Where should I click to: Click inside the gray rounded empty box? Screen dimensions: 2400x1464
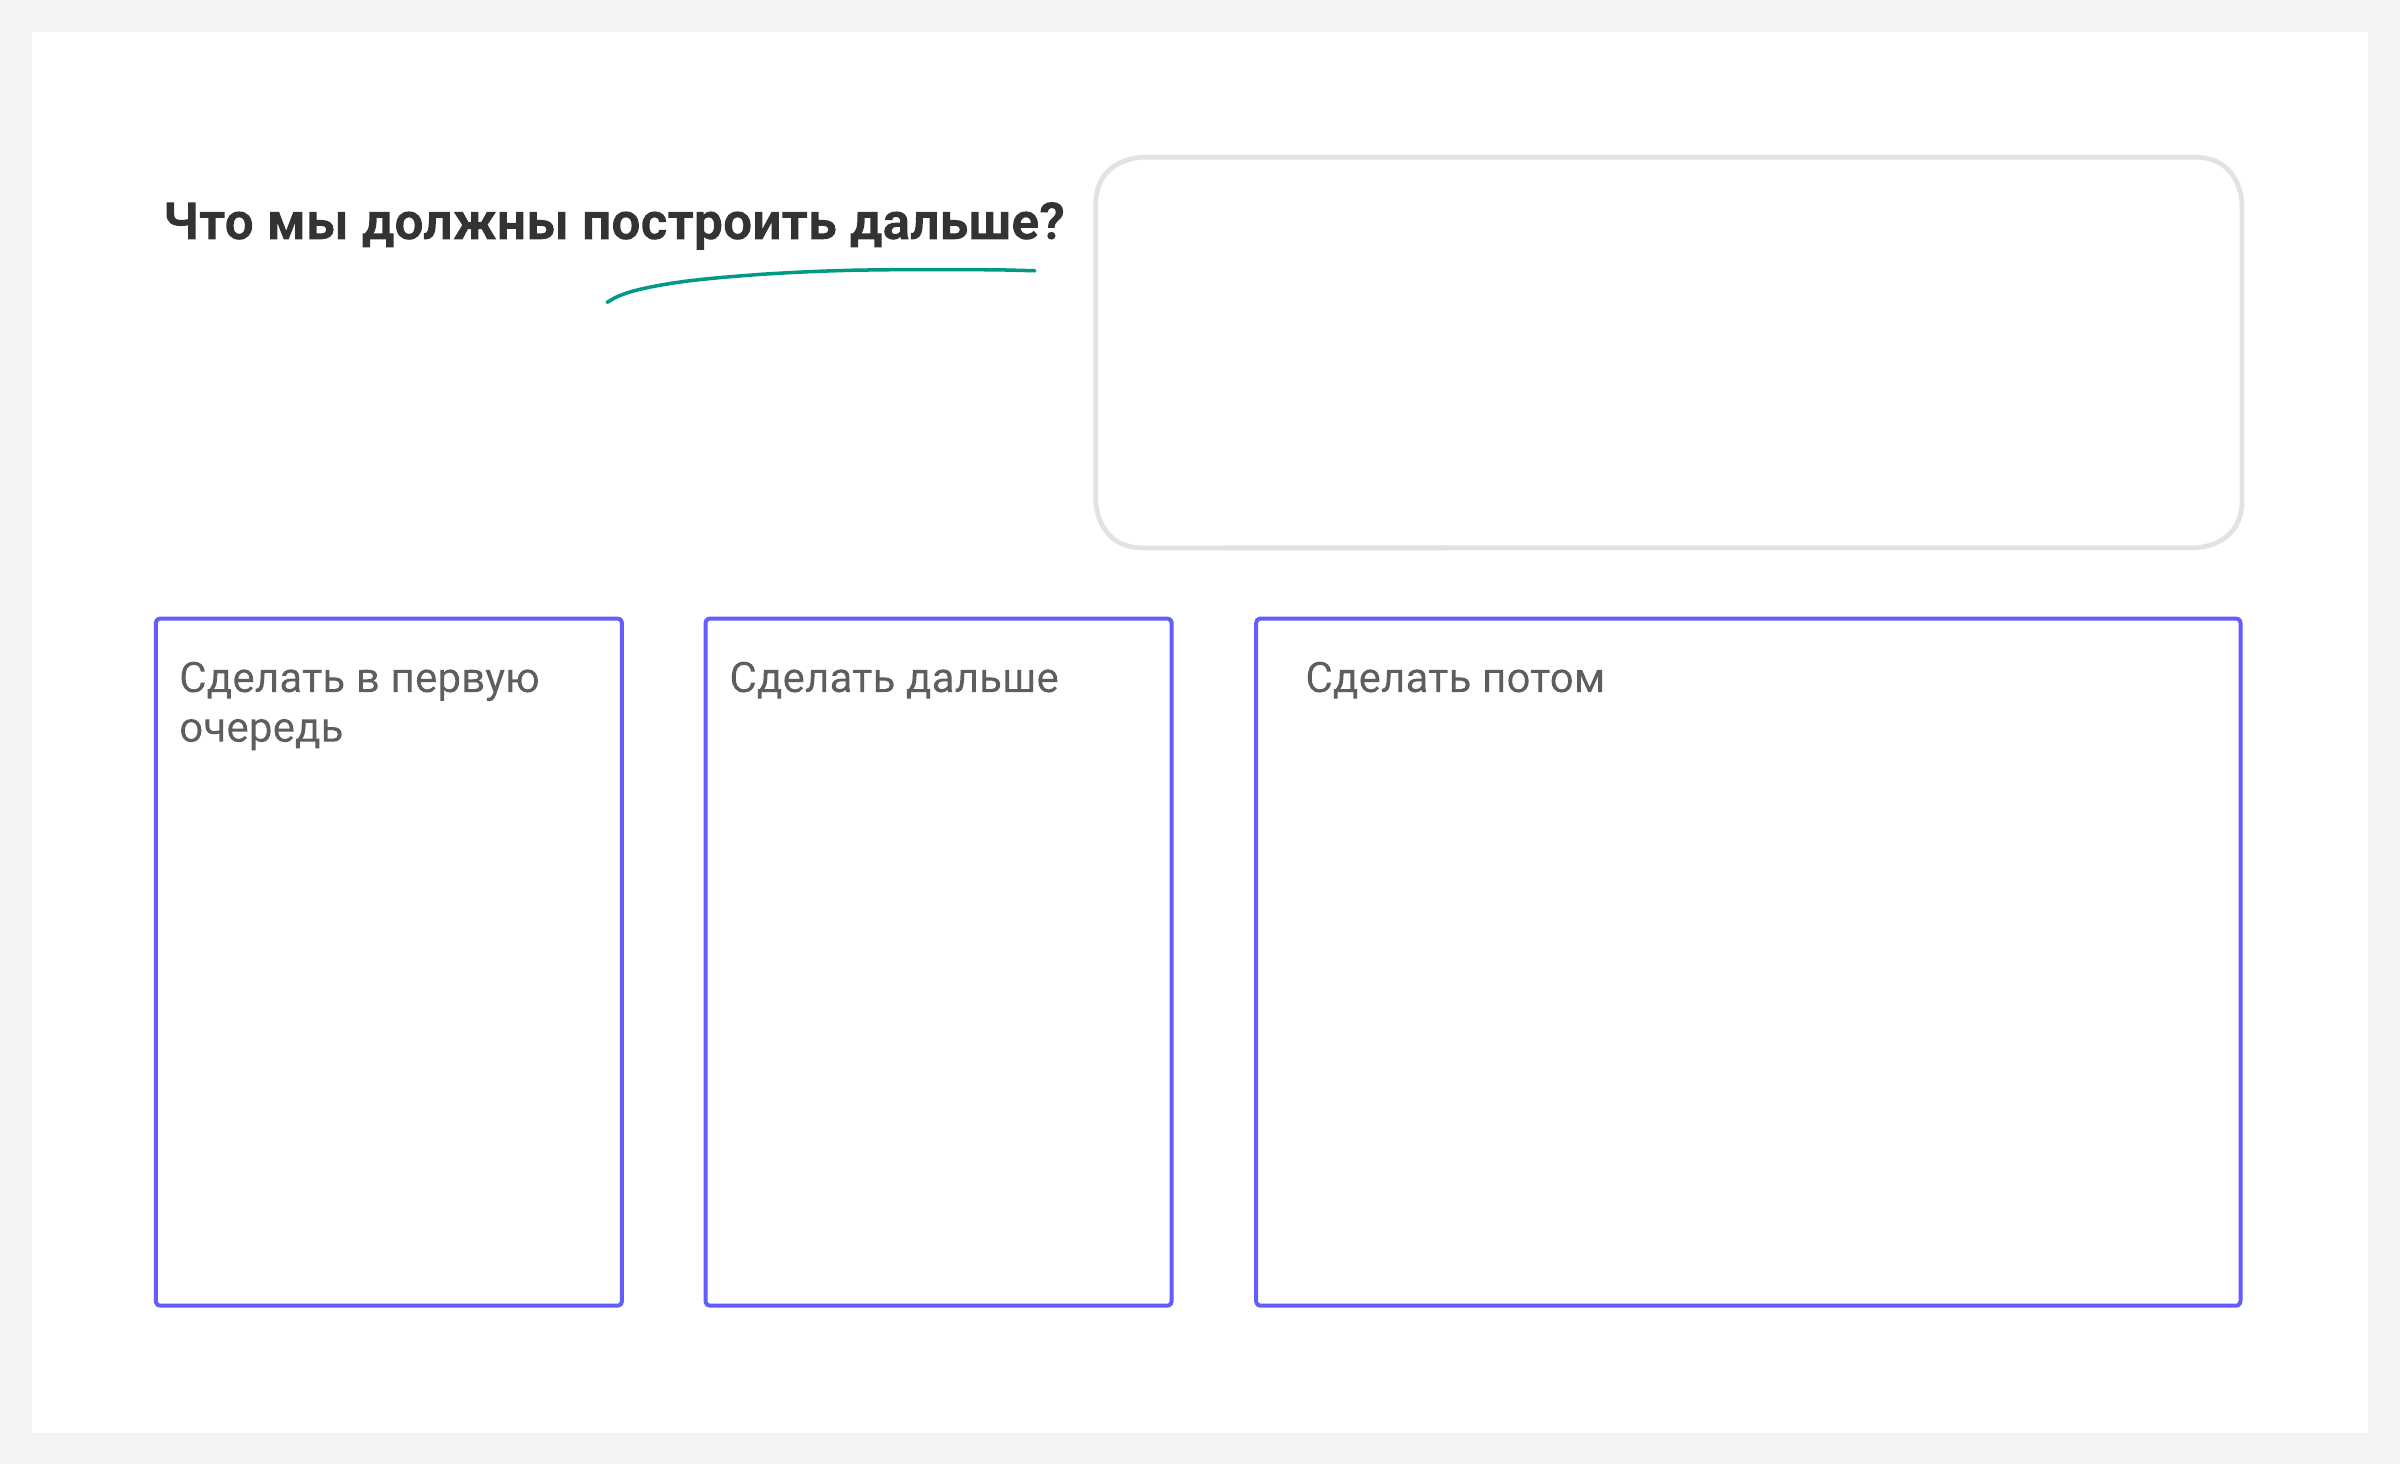(x=1667, y=352)
